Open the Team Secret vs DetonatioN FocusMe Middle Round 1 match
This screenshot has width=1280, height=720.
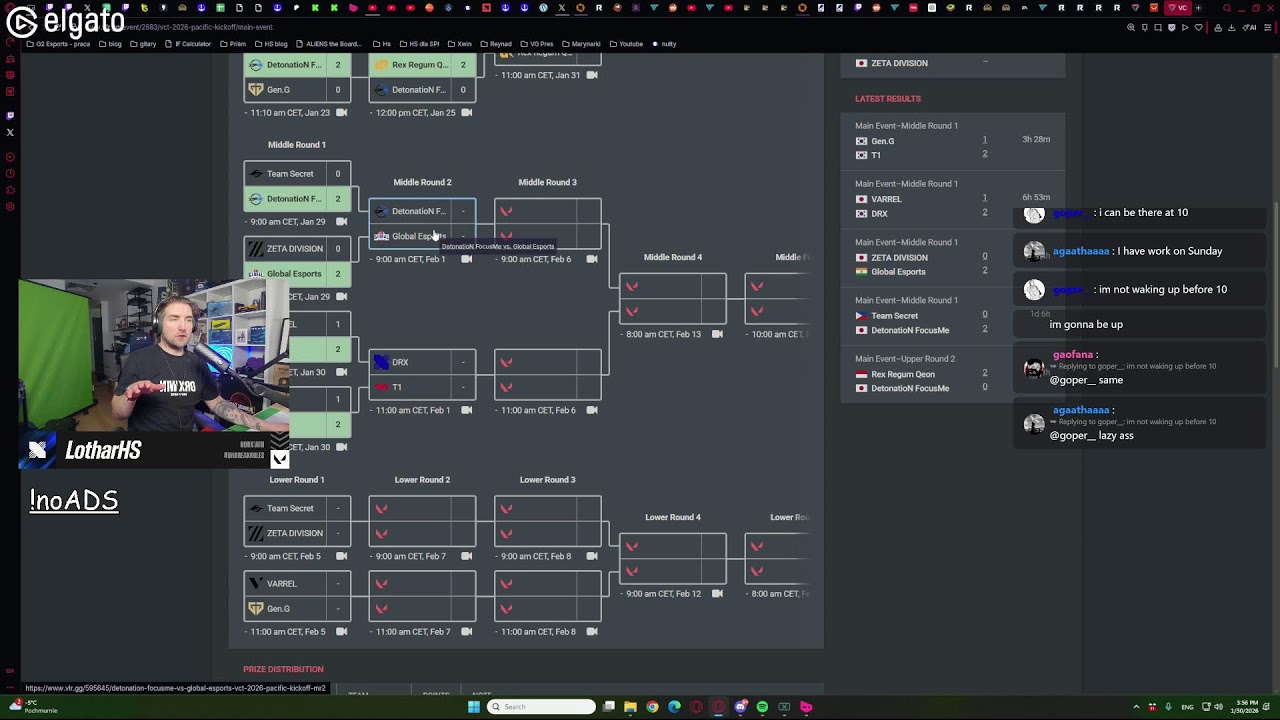pos(297,186)
